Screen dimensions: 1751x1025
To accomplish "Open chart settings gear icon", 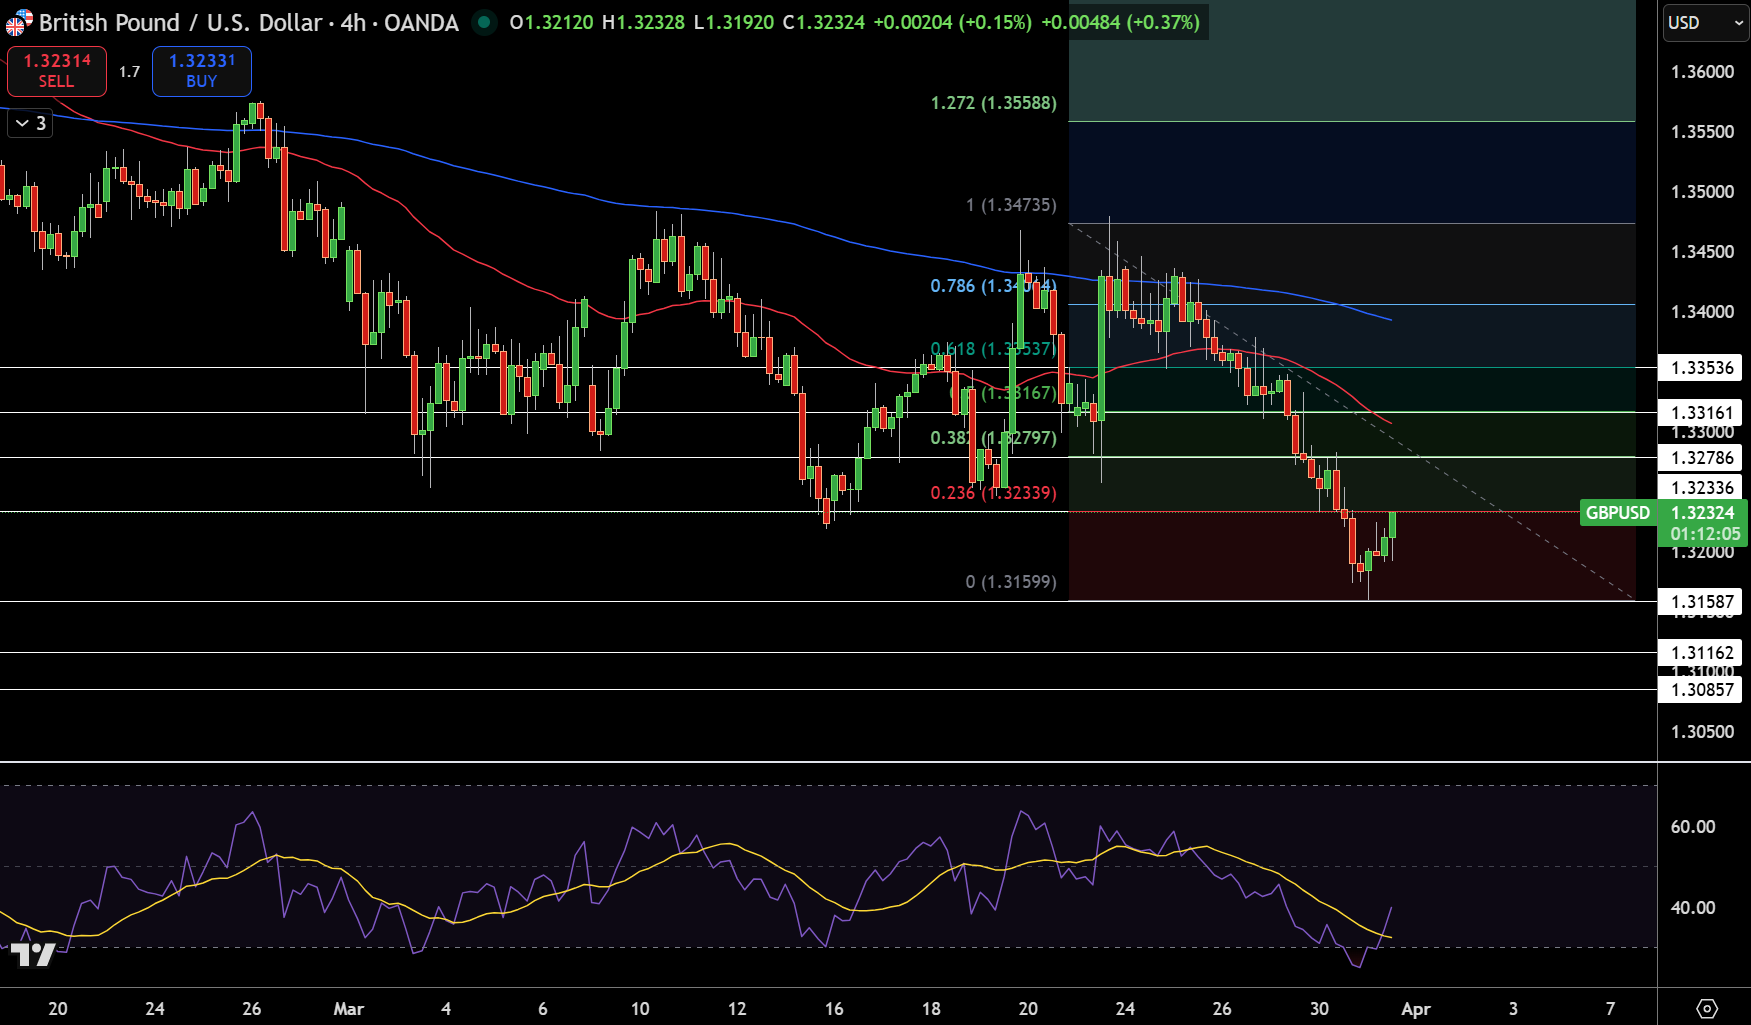I will 1707,1008.
